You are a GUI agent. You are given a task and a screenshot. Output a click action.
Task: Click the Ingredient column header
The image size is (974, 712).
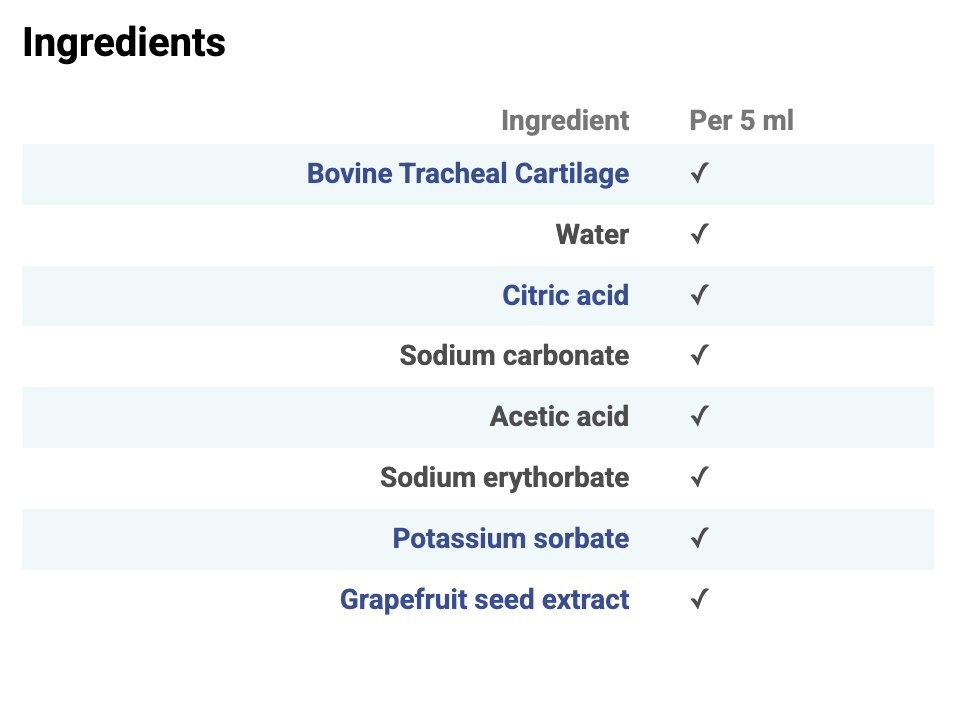pos(565,121)
